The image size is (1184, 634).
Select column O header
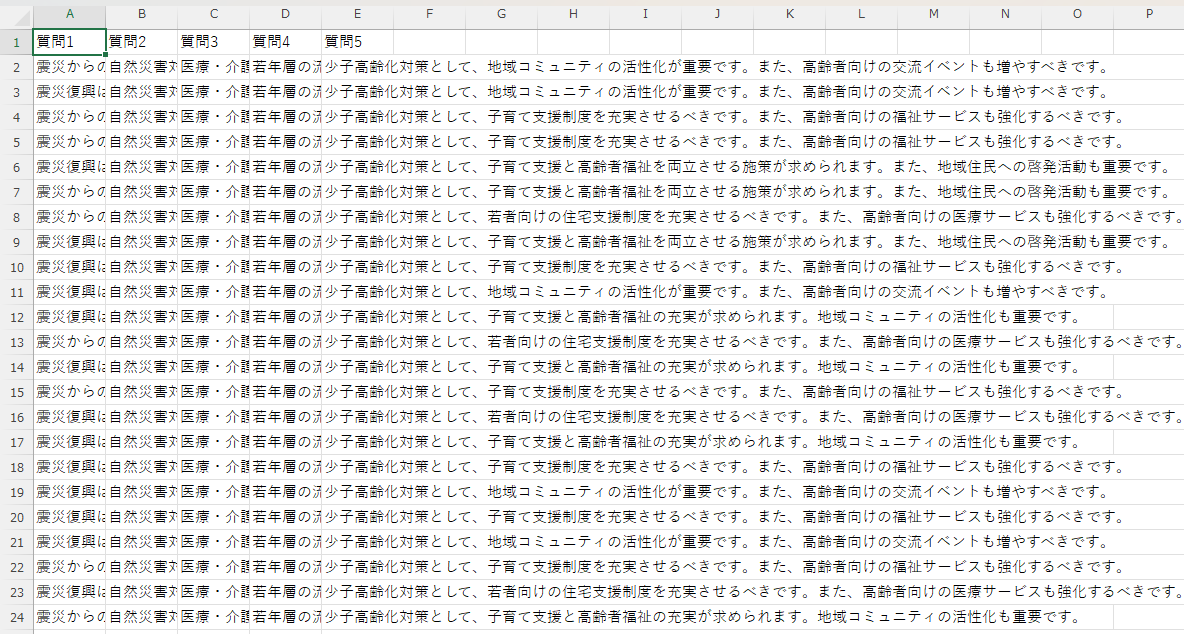click(1077, 14)
